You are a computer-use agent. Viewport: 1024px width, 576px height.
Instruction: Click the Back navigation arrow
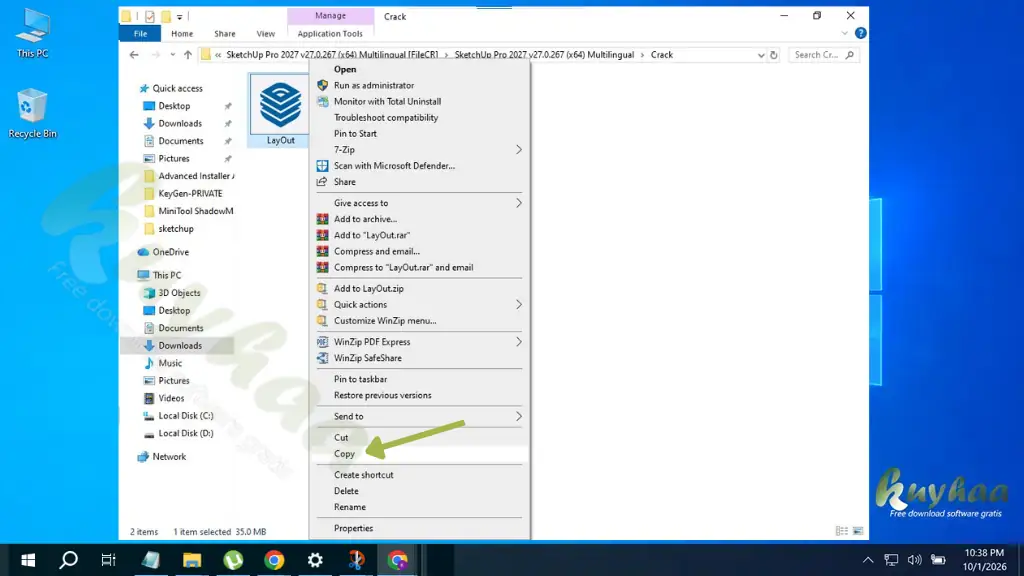point(134,55)
